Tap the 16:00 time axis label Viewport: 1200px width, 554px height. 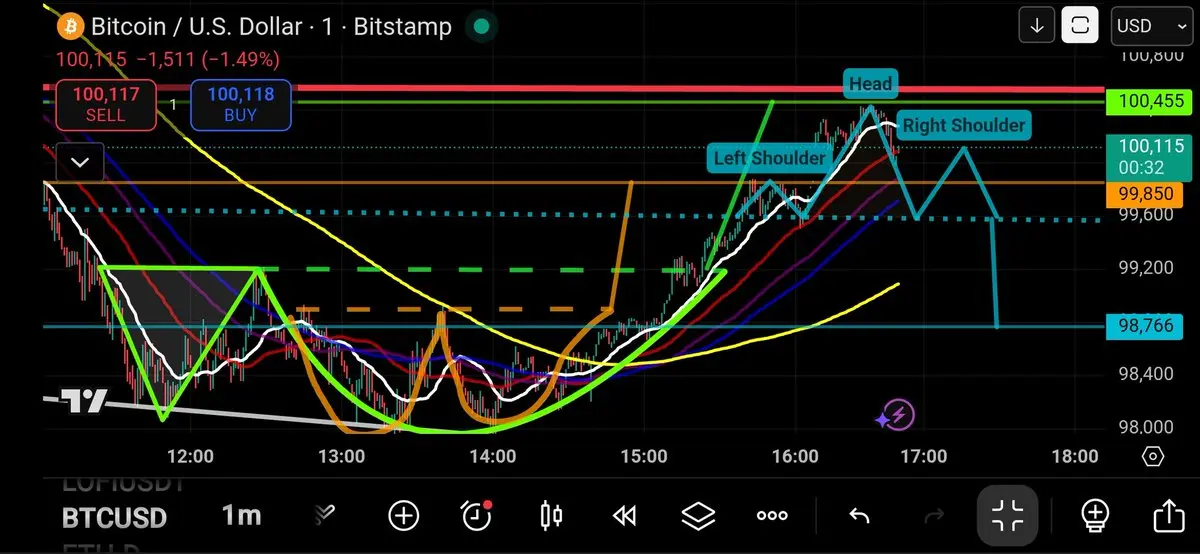click(795, 457)
